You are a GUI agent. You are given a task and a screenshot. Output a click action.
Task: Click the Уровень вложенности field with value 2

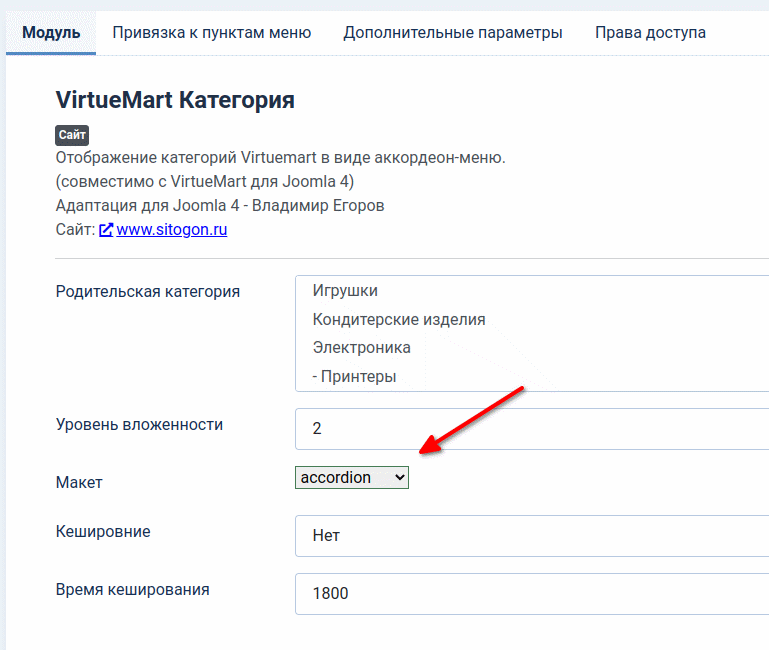532,429
